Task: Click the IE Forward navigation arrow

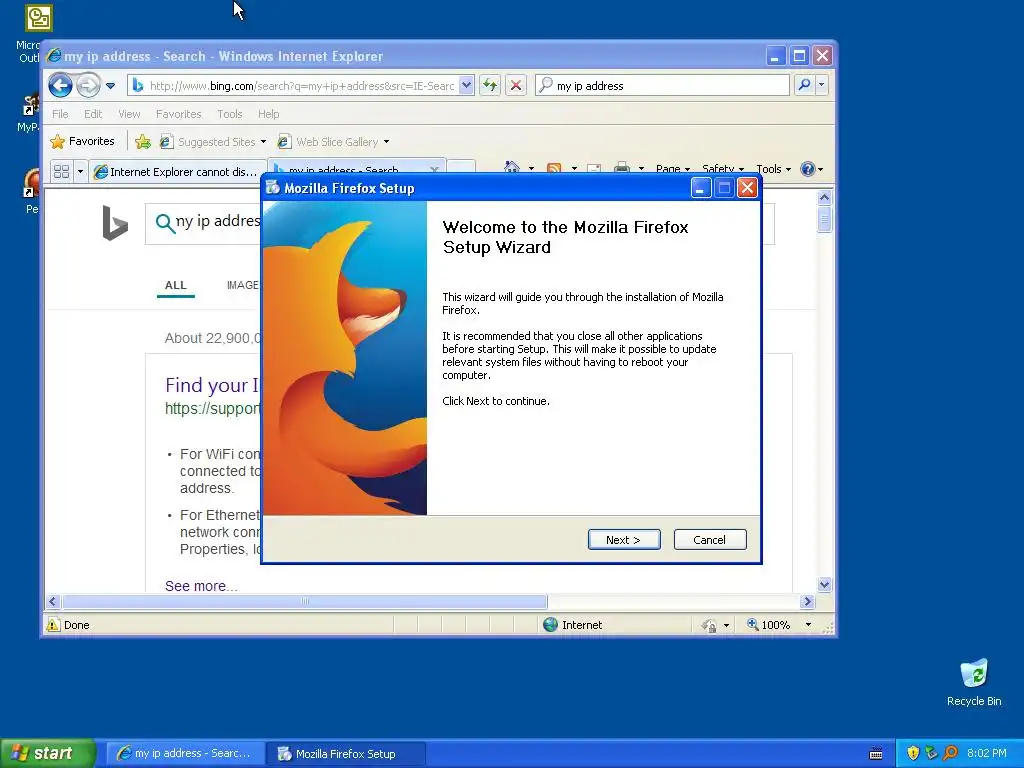Action: click(x=88, y=85)
